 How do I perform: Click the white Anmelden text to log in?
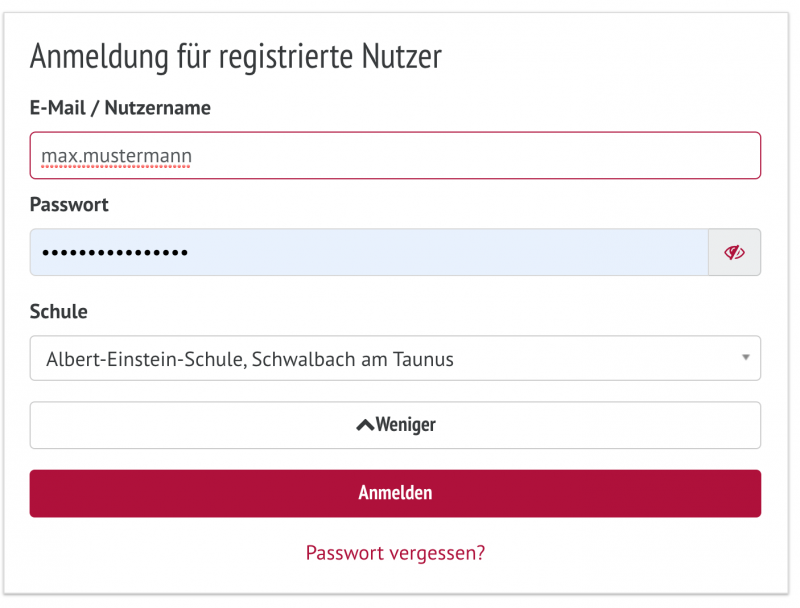coord(395,493)
